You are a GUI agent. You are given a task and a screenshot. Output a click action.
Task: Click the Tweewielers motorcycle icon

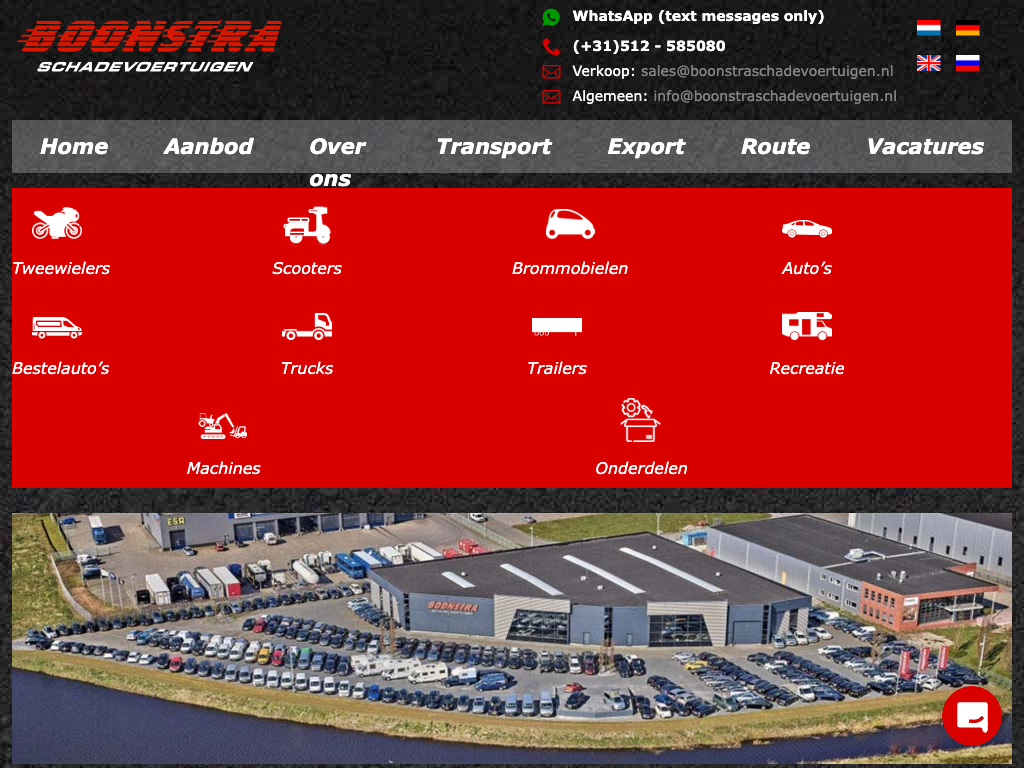[57, 223]
